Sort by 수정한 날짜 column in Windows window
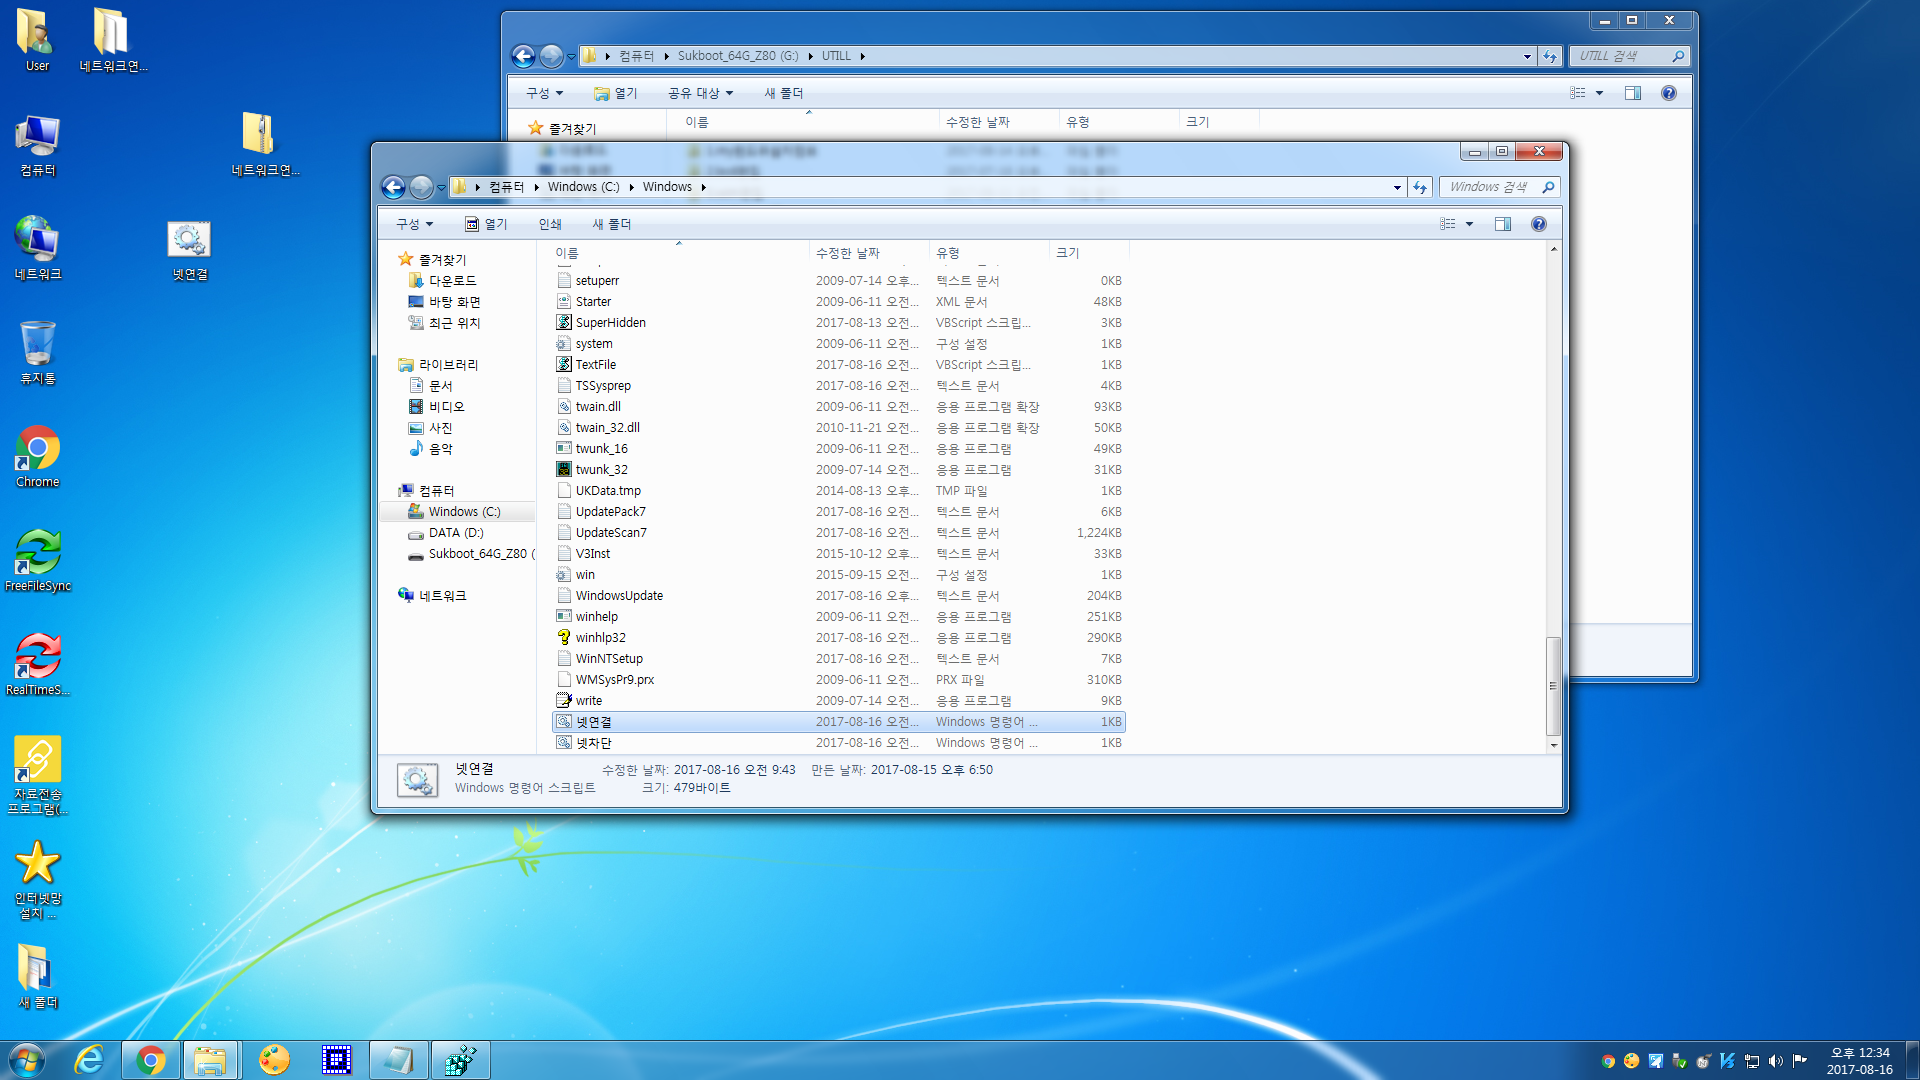 point(868,253)
